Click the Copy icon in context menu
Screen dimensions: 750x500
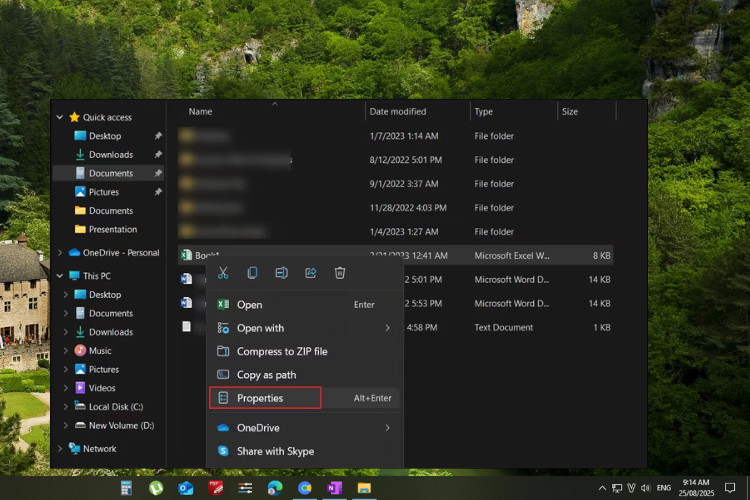[252, 273]
